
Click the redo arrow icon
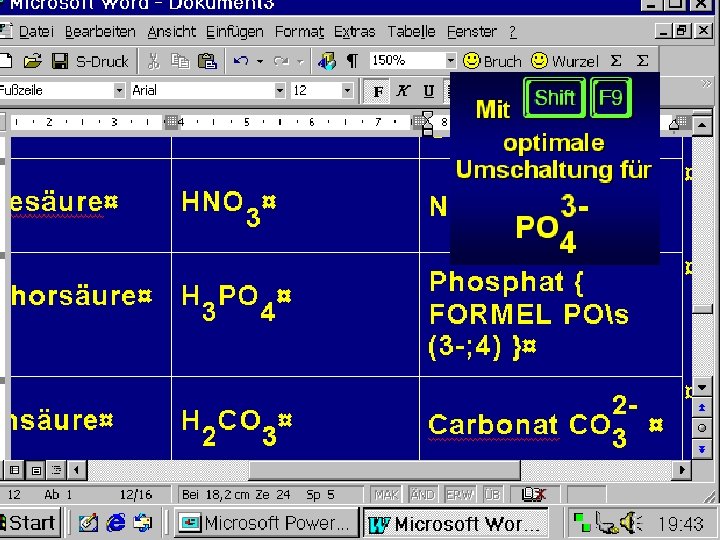point(281,61)
